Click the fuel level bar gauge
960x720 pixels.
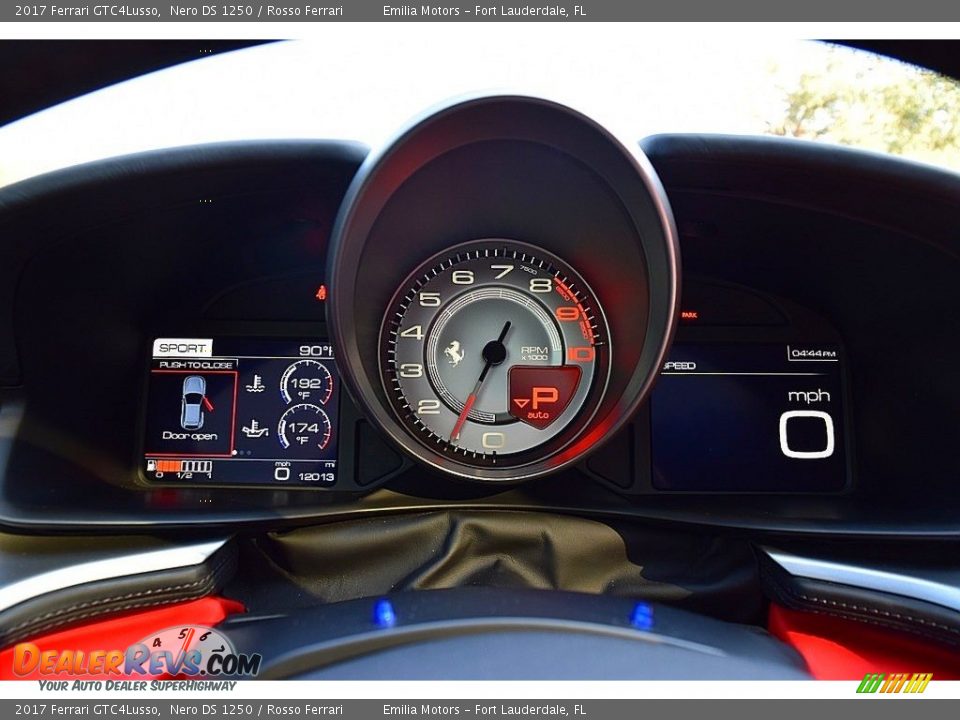coord(184,467)
